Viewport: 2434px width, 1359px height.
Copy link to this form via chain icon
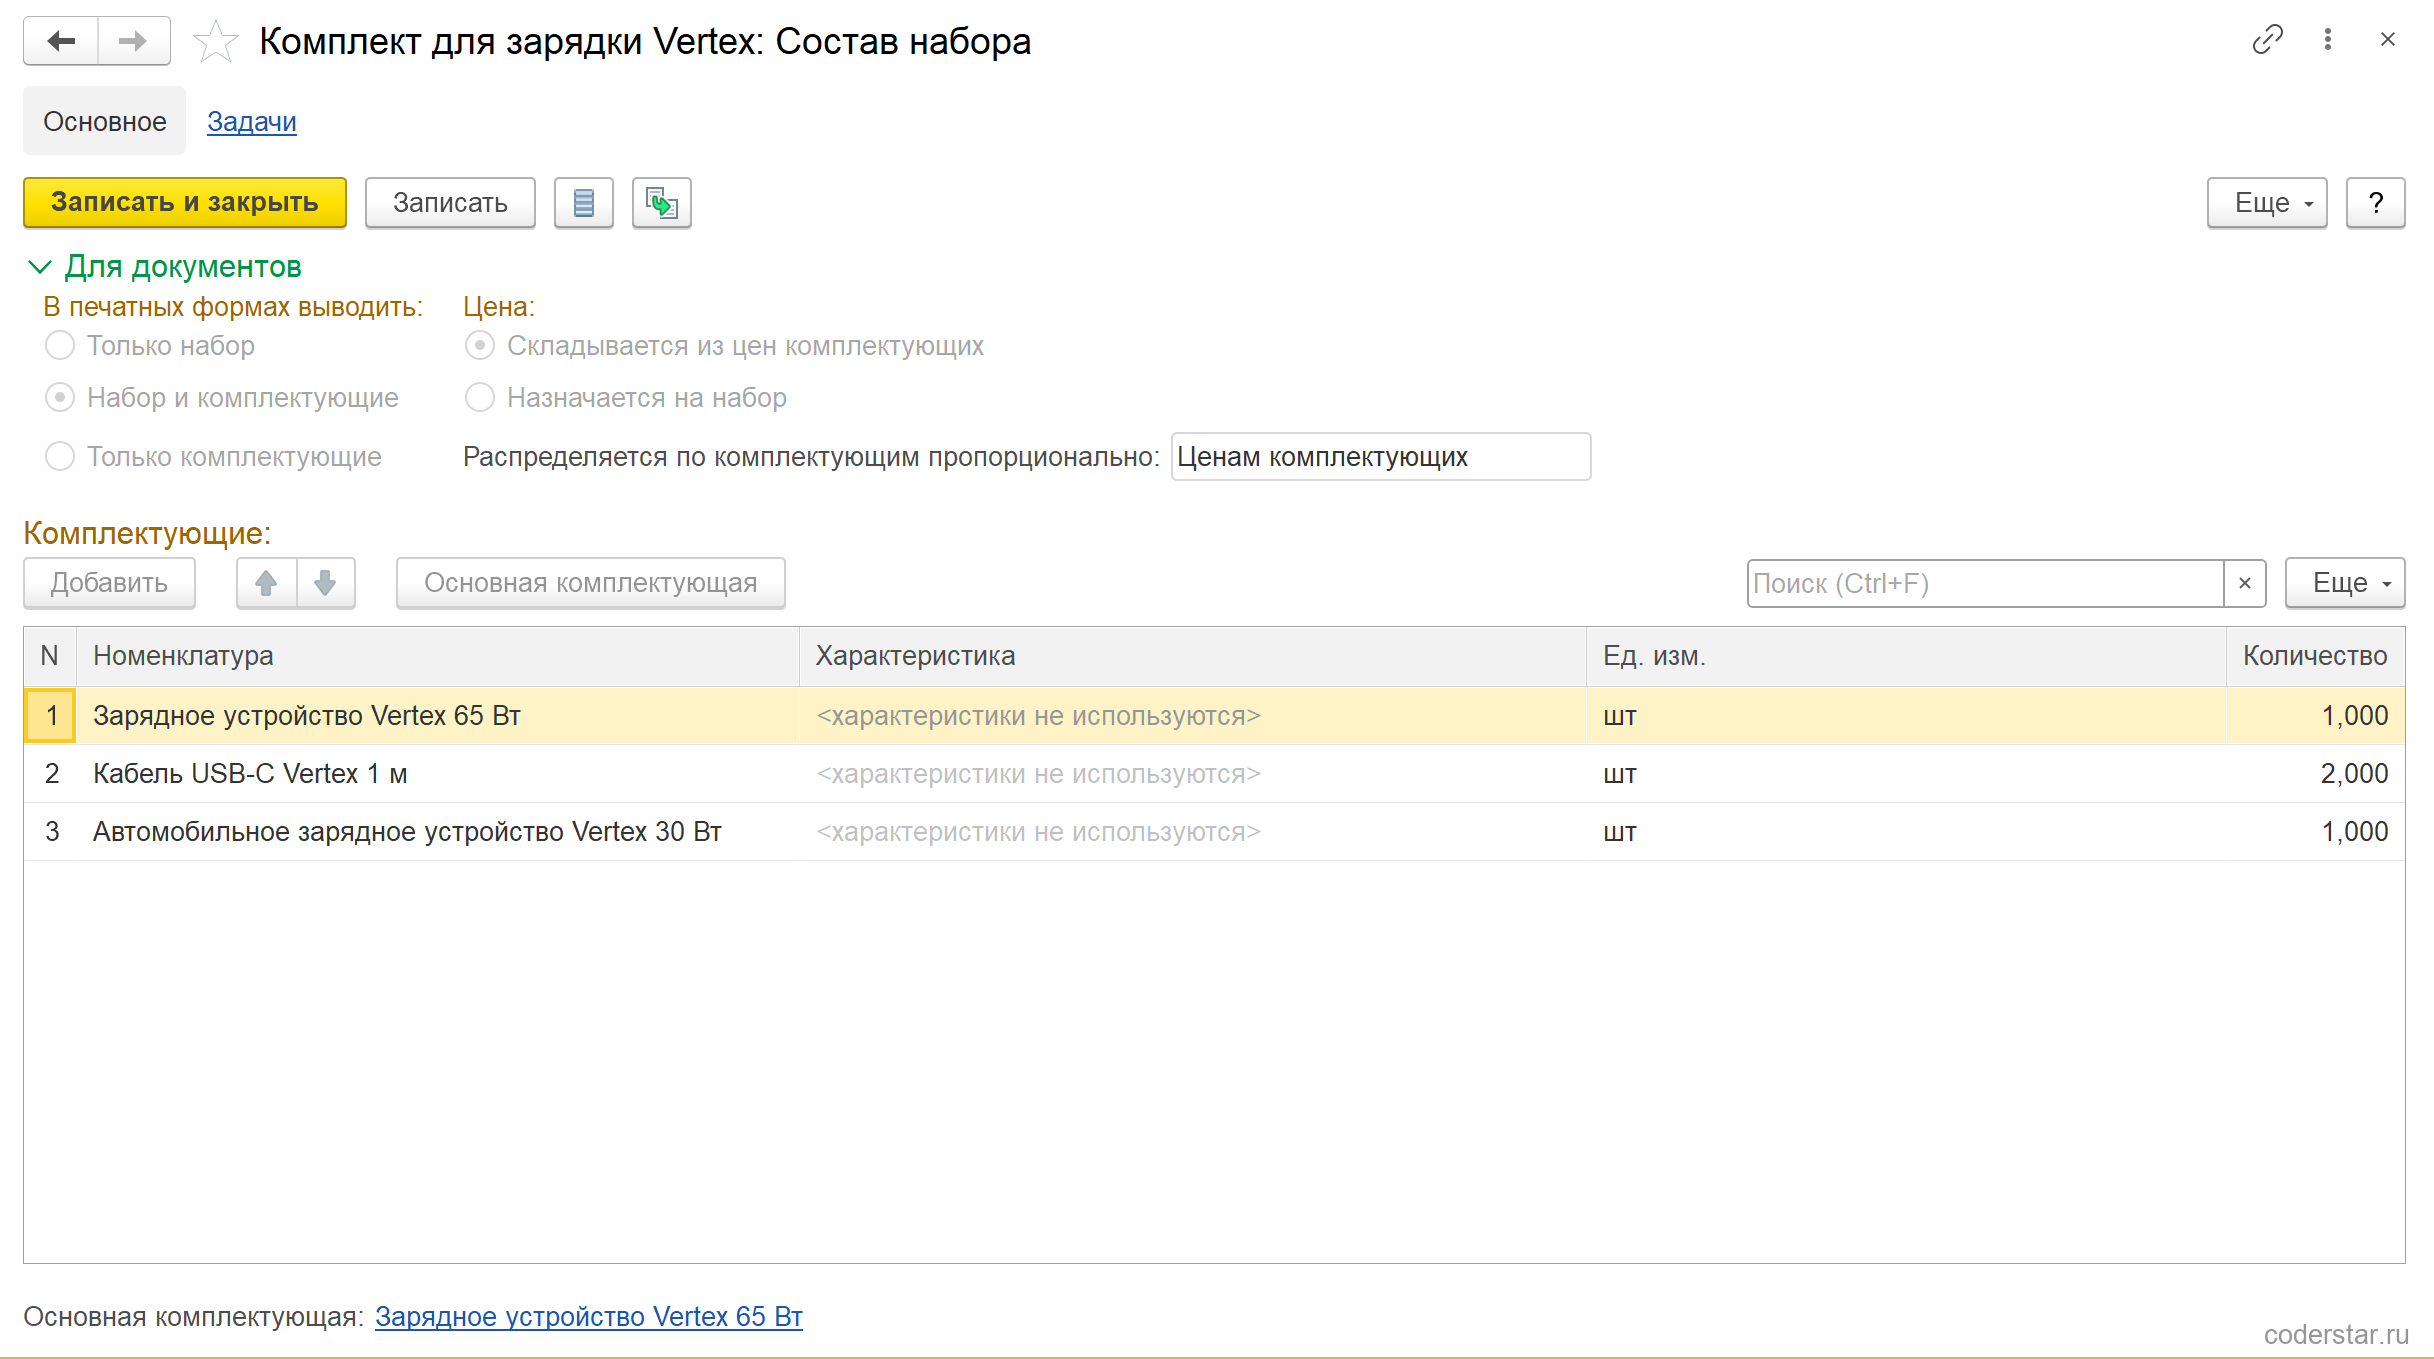(x=2267, y=39)
